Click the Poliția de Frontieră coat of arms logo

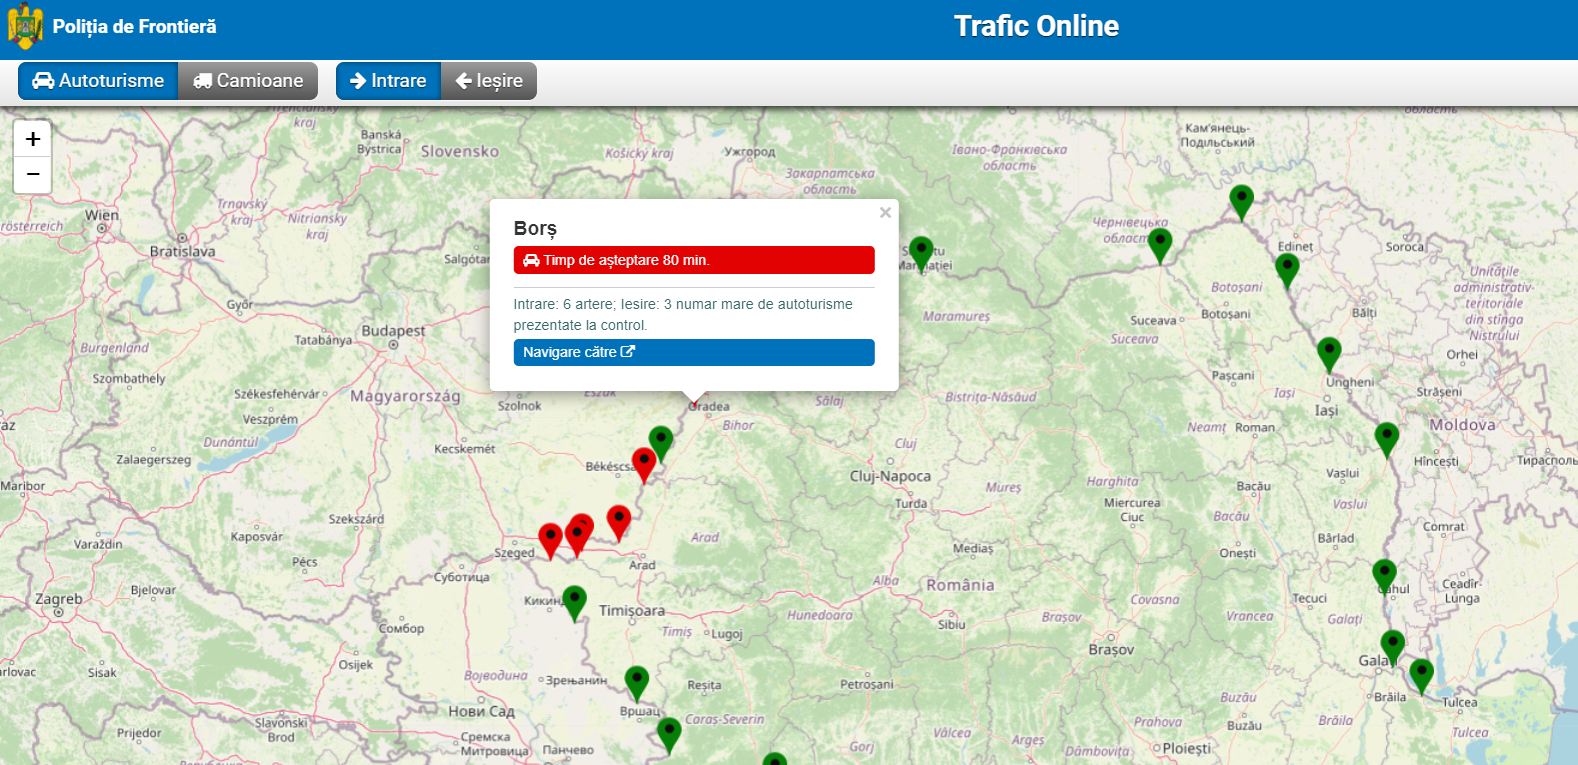click(25, 26)
